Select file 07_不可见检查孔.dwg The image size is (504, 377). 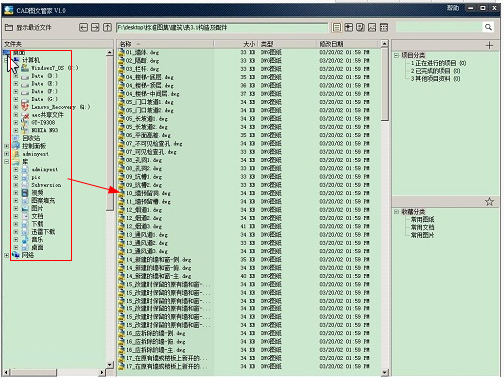154,143
